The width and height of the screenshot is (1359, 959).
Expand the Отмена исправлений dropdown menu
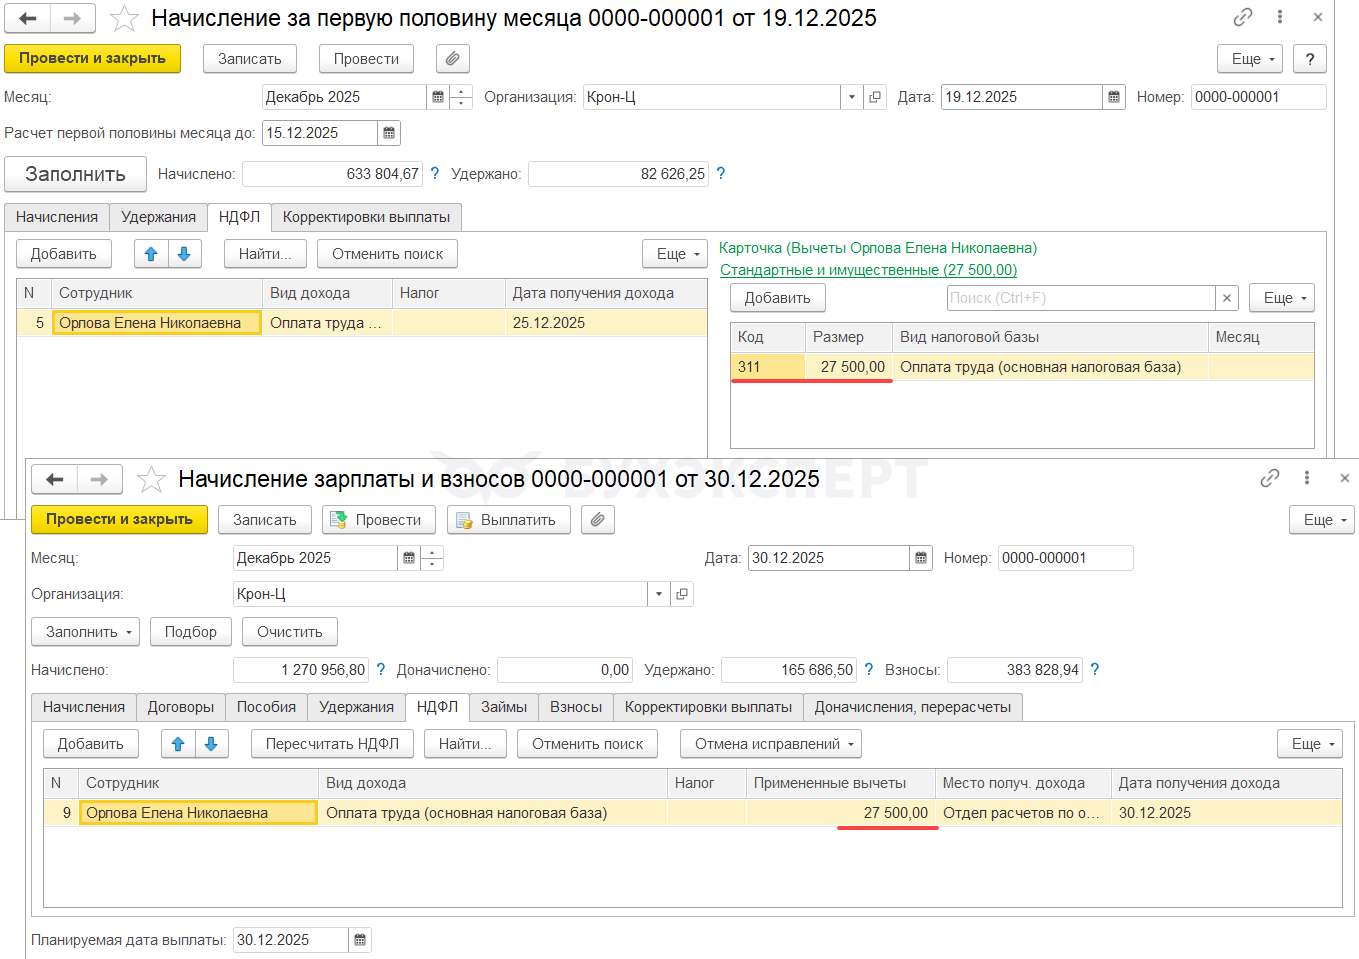tap(770, 744)
